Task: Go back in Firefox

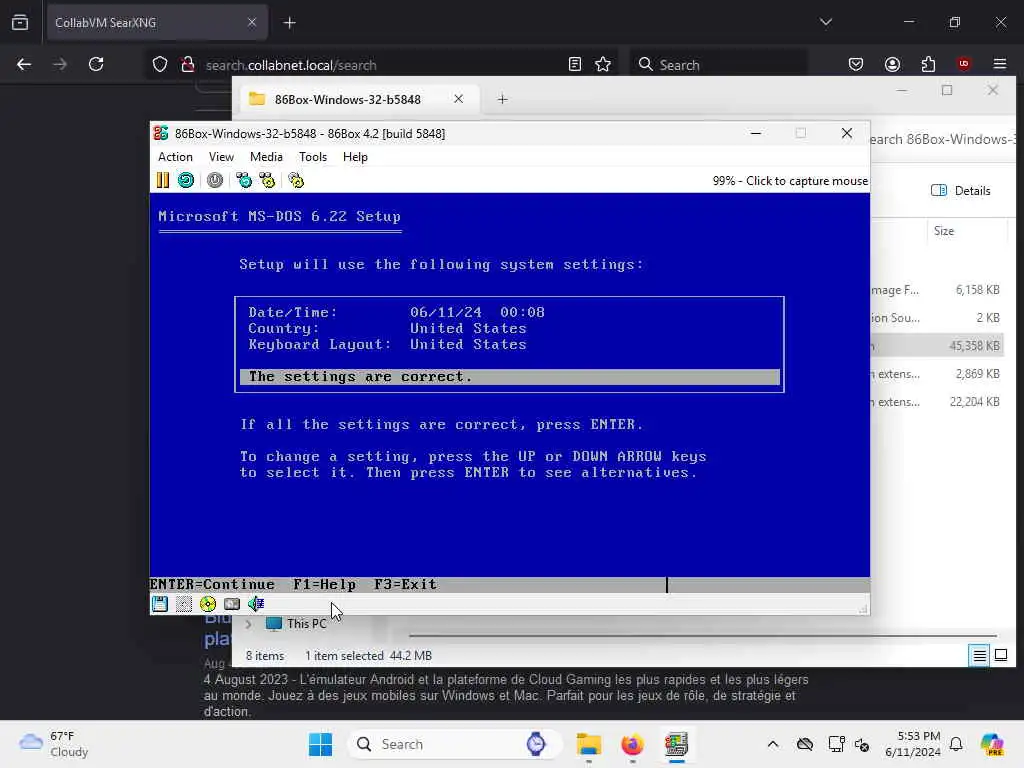Action: click(x=24, y=64)
